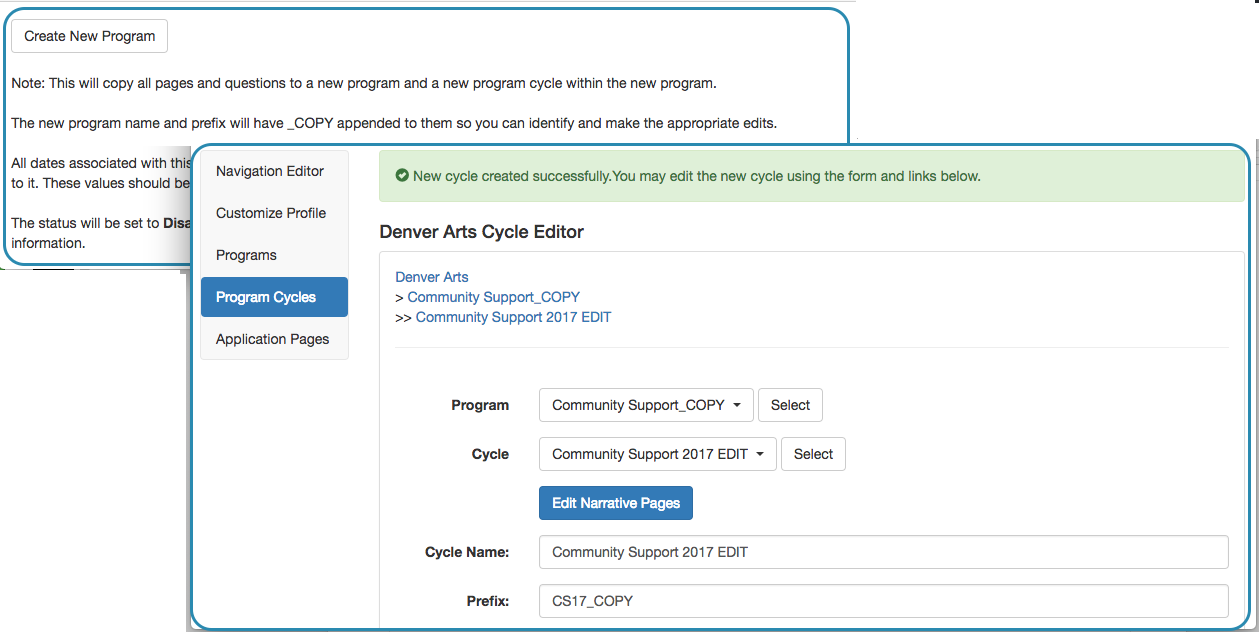The height and width of the screenshot is (632, 1259).
Task: Click the green success notification banner
Action: 812,176
